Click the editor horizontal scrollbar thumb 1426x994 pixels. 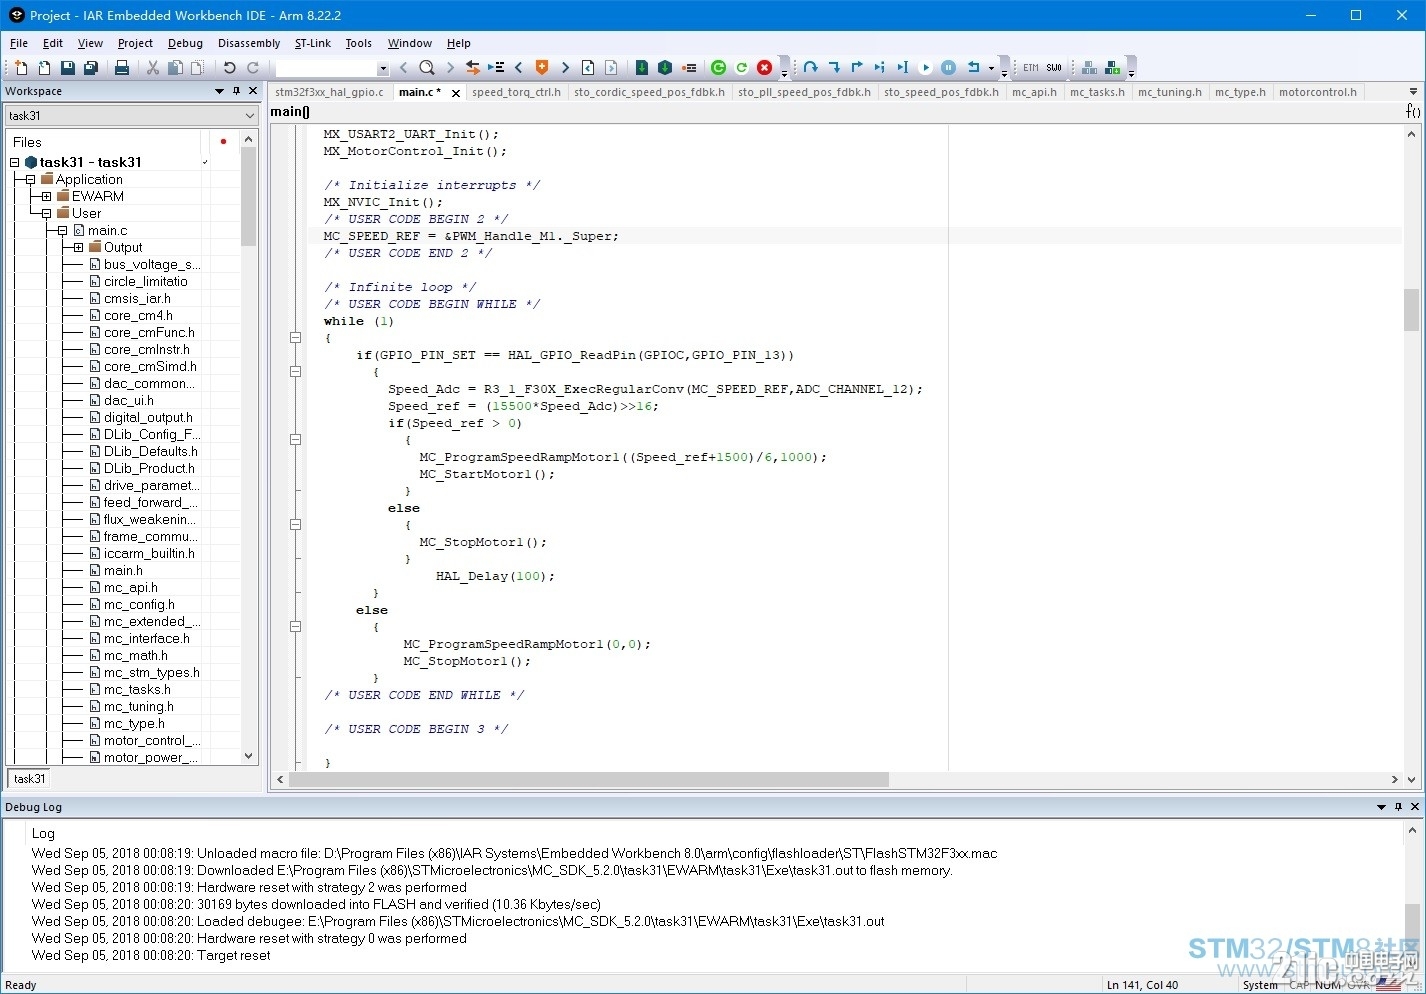(588, 779)
